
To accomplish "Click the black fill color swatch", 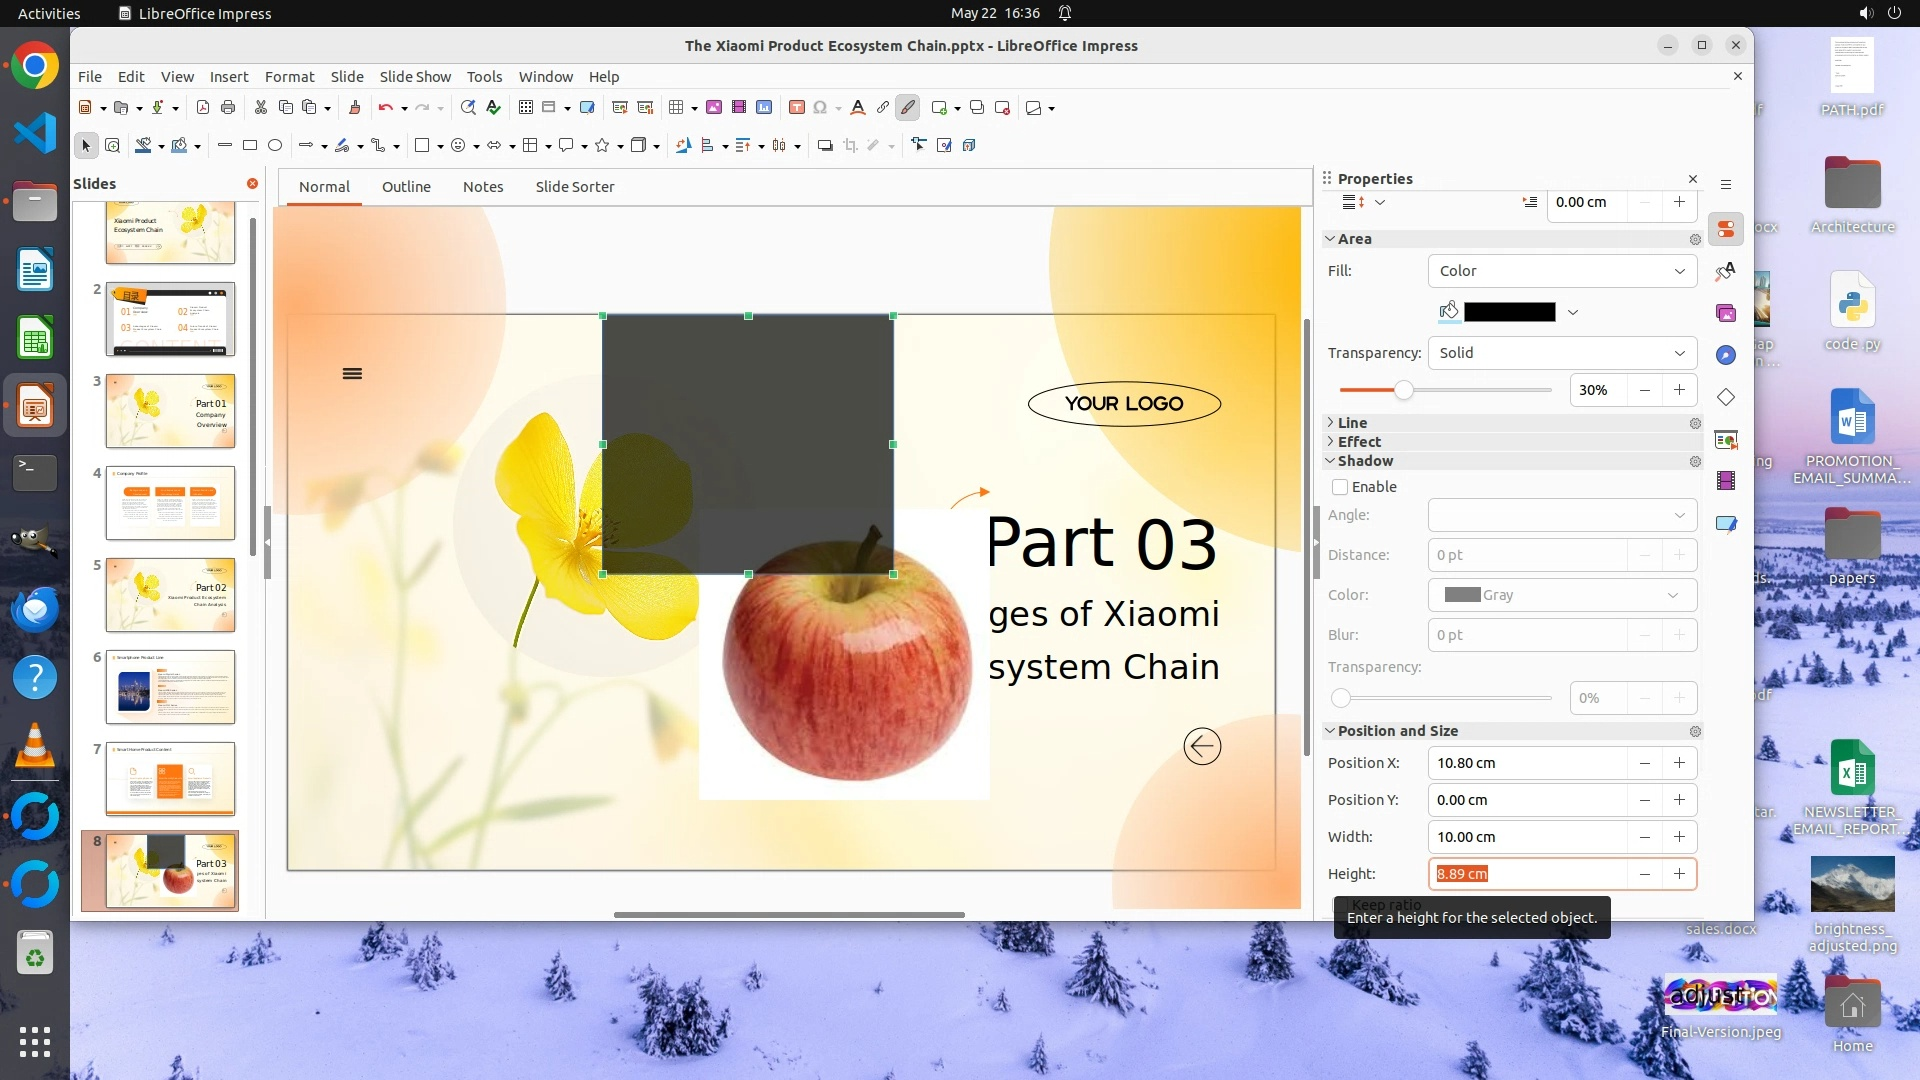I will [x=1509, y=312].
